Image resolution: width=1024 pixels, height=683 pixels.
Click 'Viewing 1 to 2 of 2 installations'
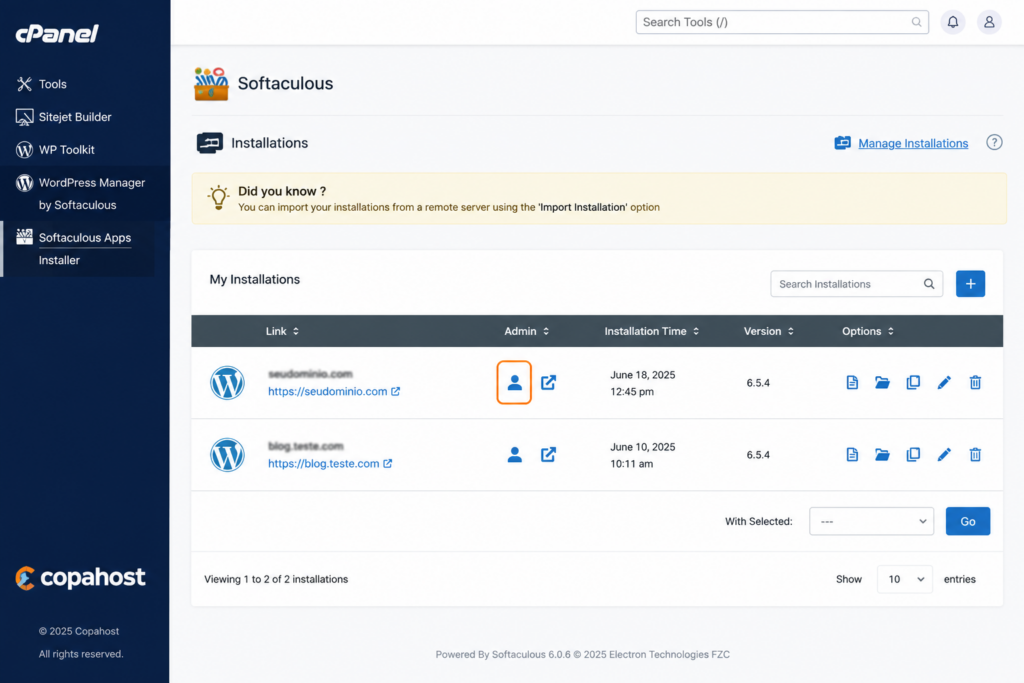276,579
